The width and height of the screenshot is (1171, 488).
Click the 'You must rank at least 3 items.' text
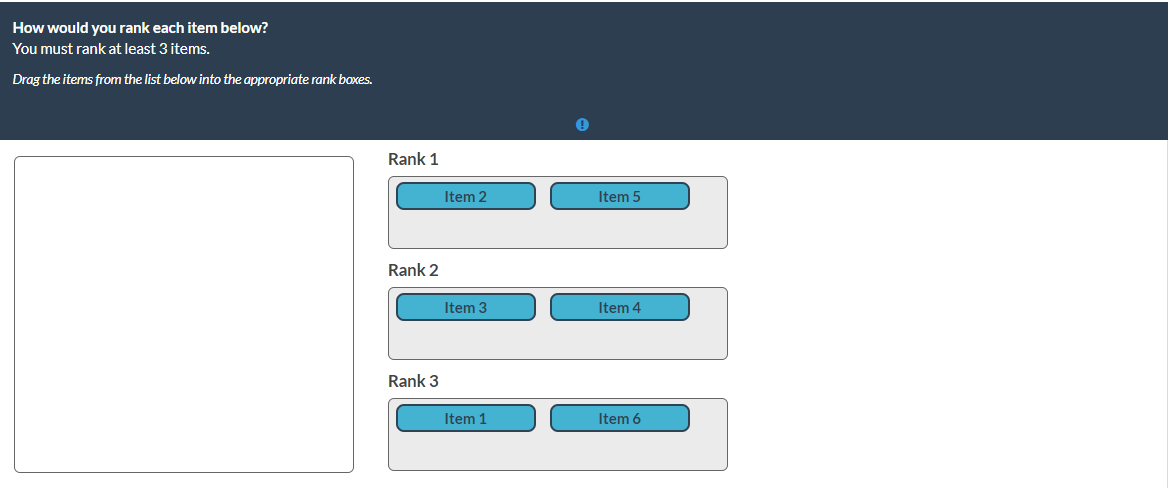tap(111, 49)
